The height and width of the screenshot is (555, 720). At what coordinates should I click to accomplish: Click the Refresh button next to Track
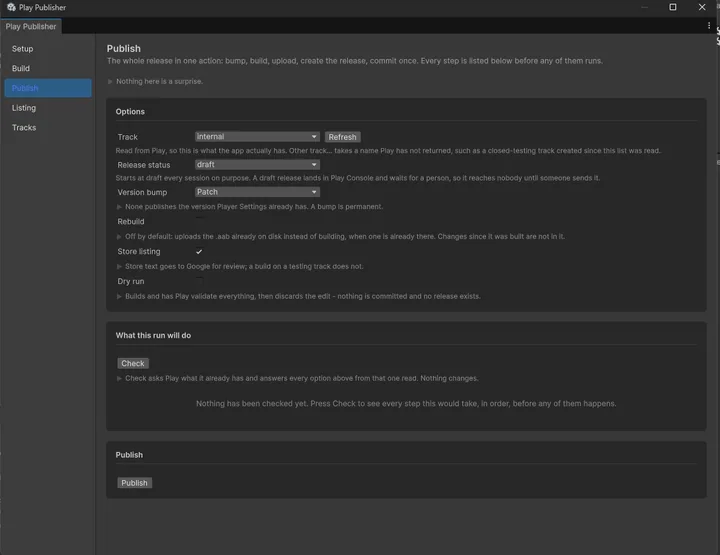[x=343, y=137]
